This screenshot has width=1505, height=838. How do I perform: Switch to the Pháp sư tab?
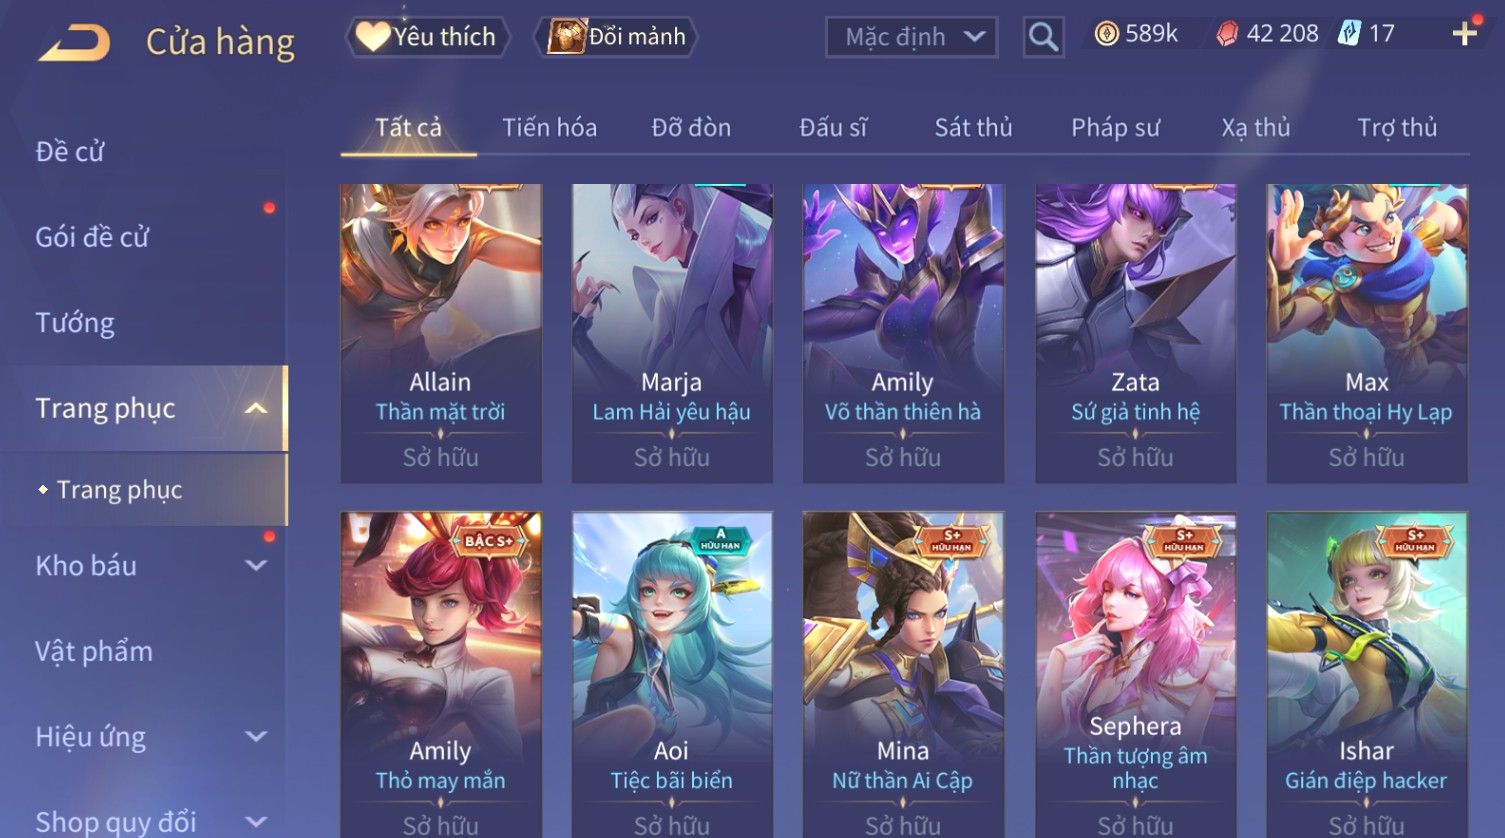(x=1115, y=127)
